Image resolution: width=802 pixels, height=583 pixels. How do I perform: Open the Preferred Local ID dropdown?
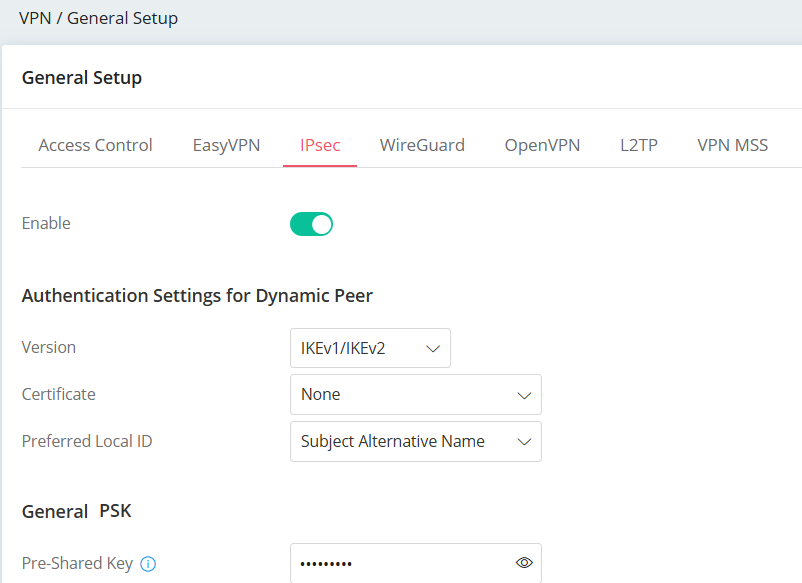(x=415, y=442)
